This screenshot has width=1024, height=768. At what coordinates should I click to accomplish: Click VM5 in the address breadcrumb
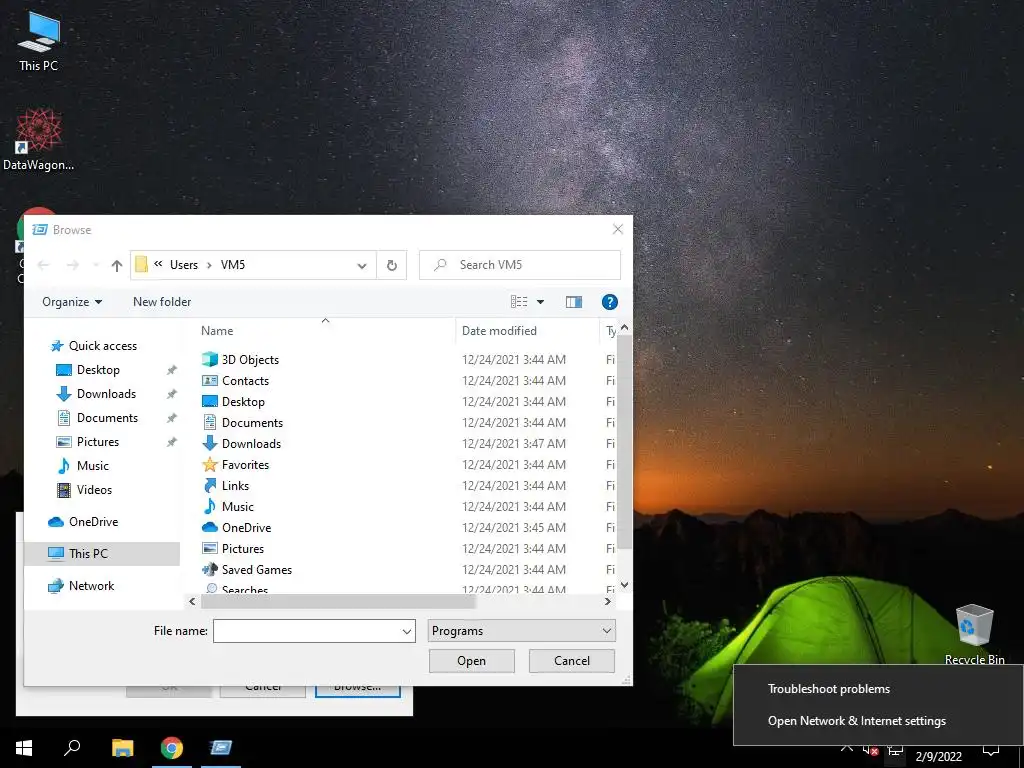232,265
